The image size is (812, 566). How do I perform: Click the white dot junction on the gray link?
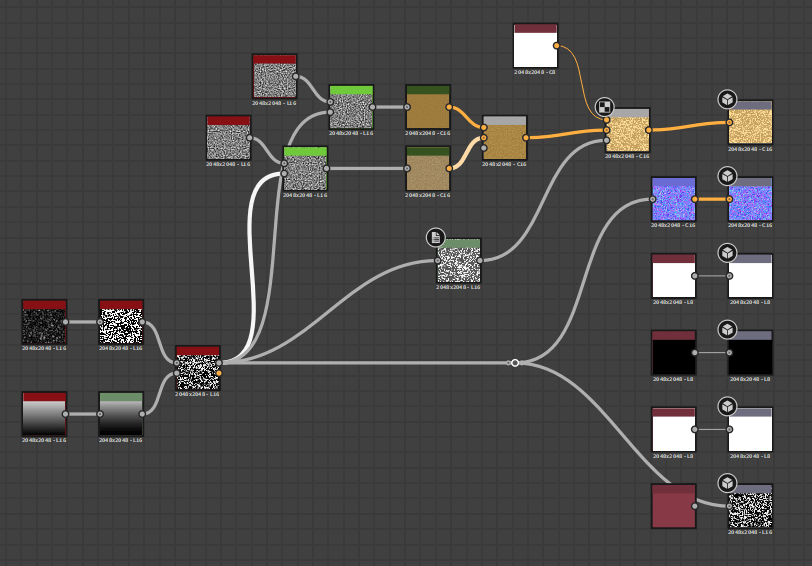coord(515,363)
